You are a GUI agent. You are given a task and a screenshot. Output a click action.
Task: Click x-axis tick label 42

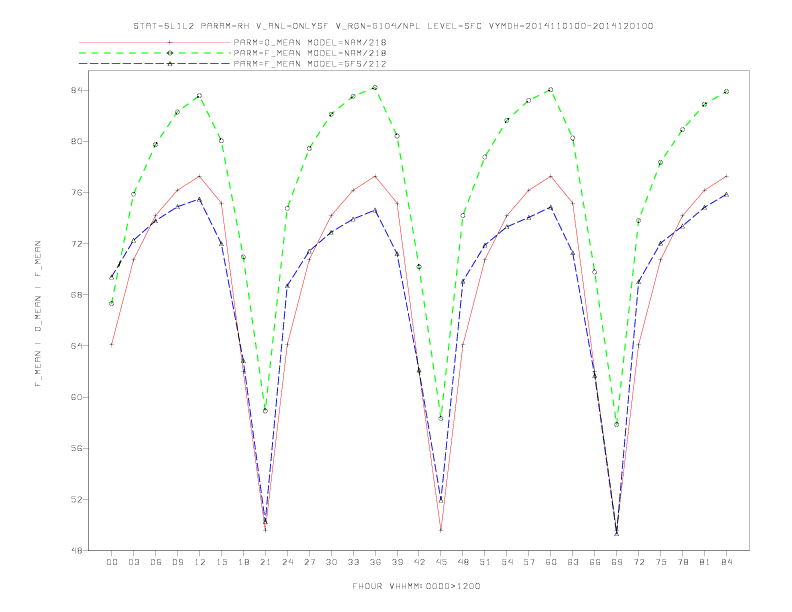(x=419, y=562)
